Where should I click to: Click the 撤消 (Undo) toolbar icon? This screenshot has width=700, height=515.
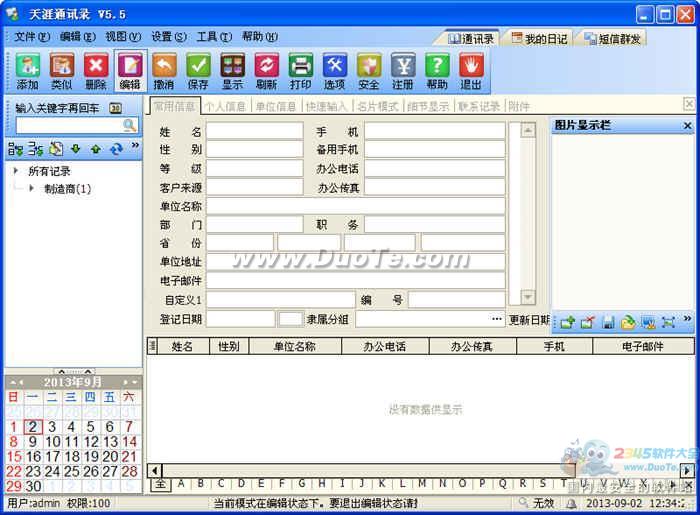[164, 71]
